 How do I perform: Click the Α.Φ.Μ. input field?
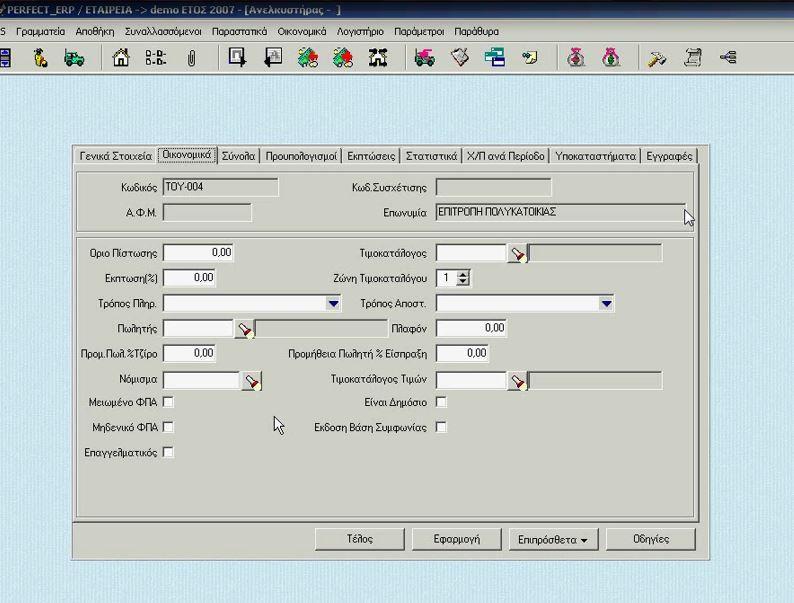207,213
